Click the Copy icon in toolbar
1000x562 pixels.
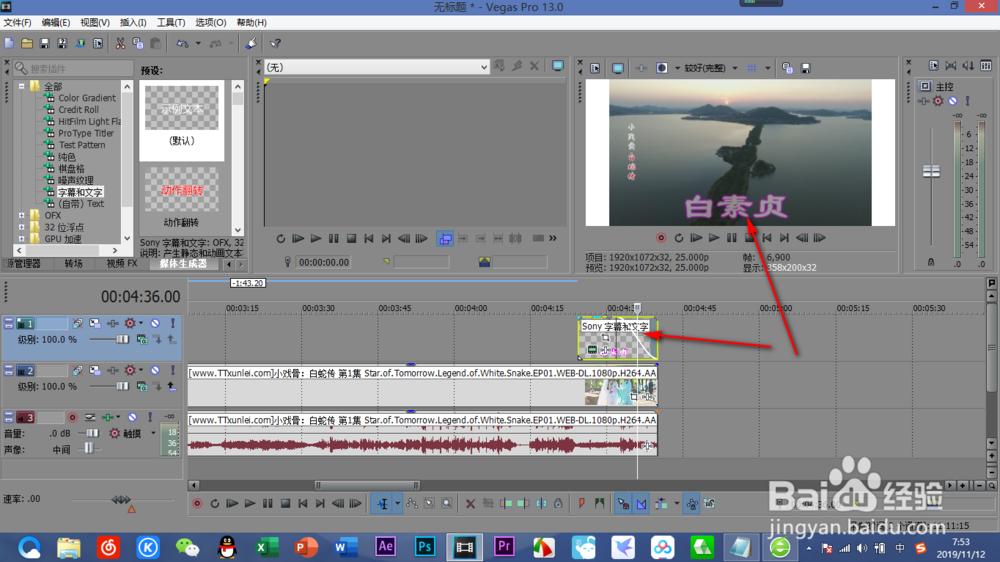(x=138, y=43)
